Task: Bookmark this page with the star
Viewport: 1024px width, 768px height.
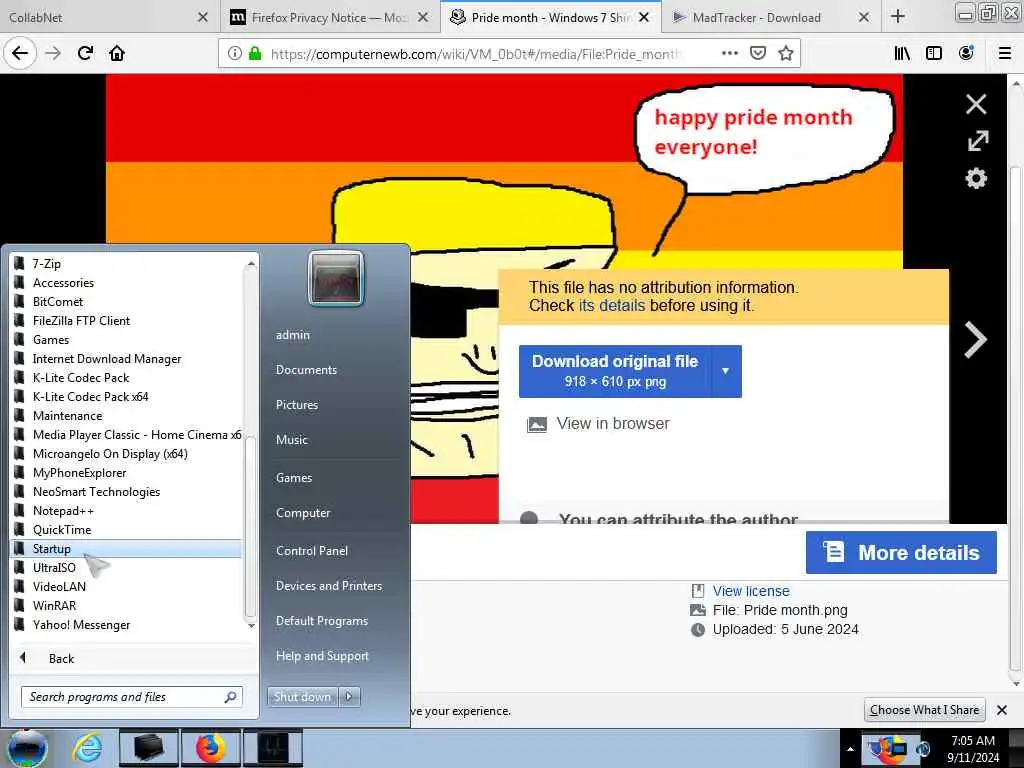Action: pyautogui.click(x=786, y=54)
